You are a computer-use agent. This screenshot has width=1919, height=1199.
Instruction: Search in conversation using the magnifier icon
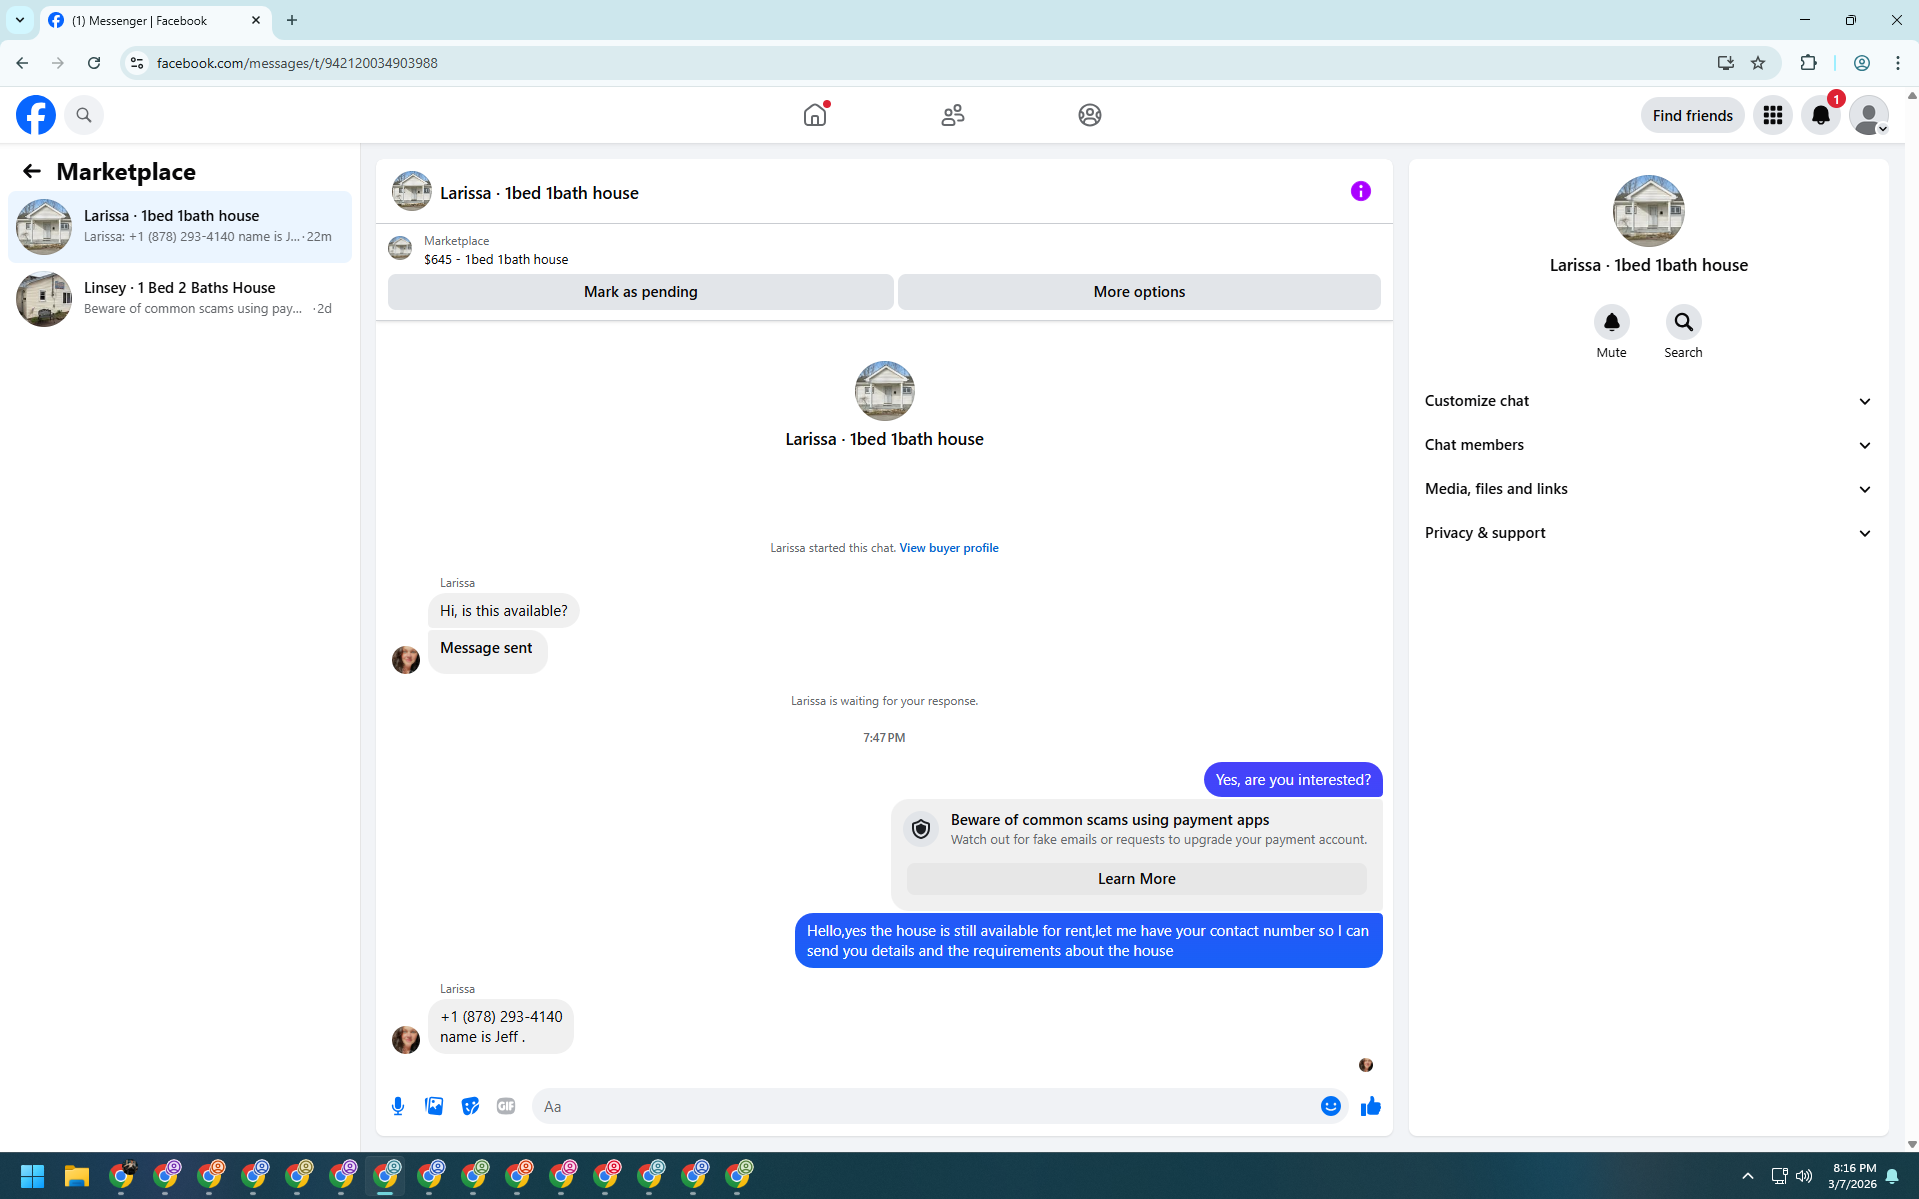(x=1683, y=322)
